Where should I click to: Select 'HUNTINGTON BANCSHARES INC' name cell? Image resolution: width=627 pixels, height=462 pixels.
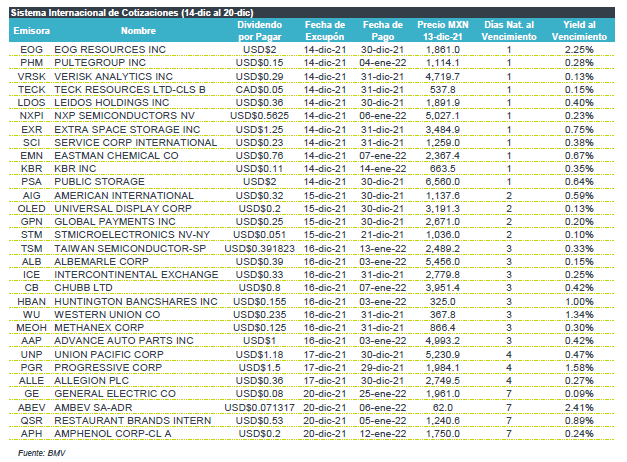click(x=136, y=302)
